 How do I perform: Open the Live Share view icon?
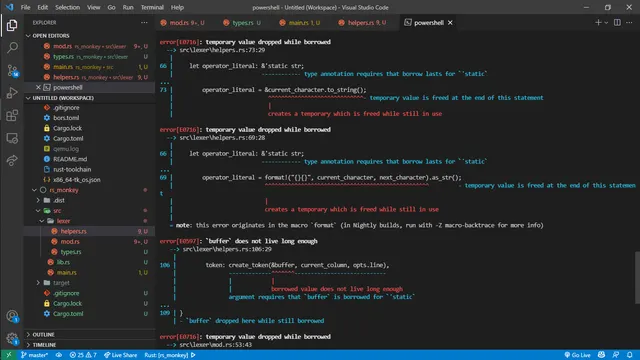12,160
